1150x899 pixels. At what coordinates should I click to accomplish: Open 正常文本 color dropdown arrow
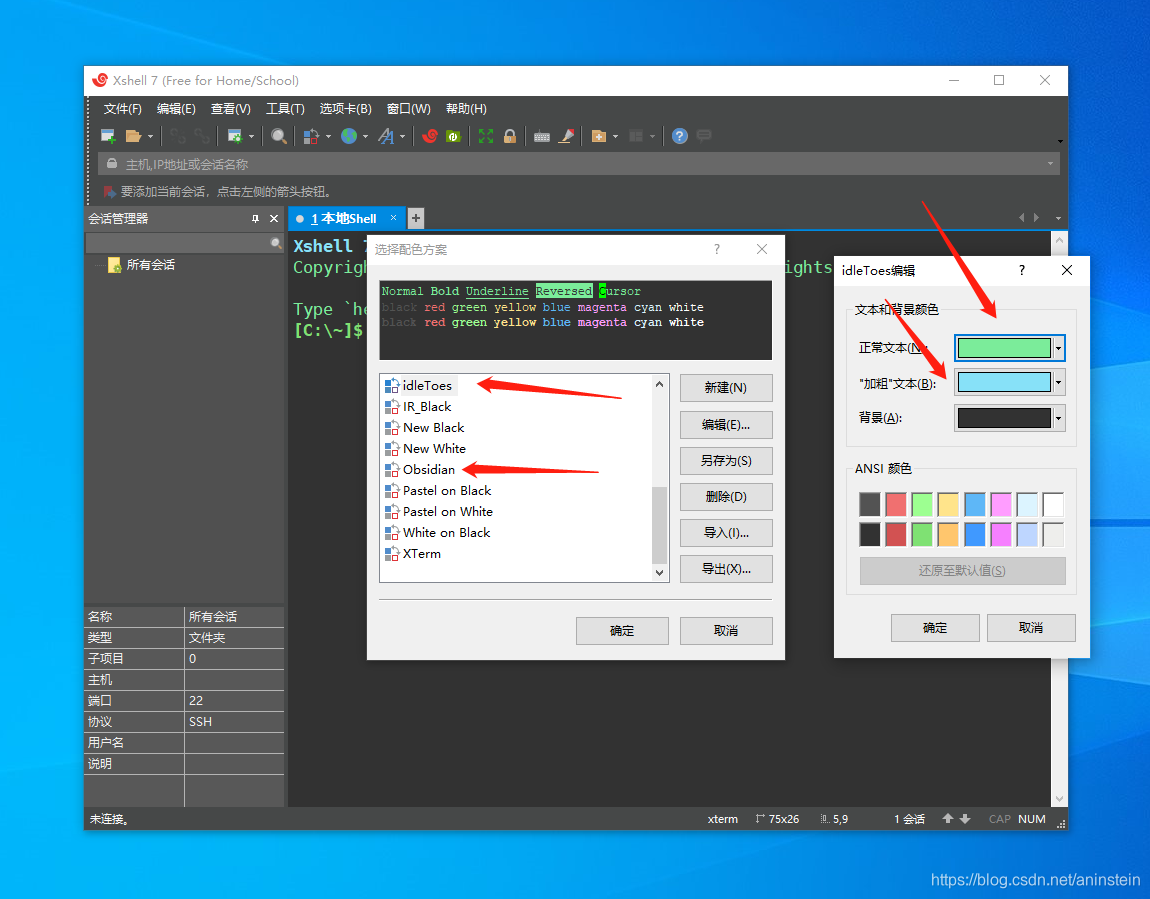click(1058, 348)
